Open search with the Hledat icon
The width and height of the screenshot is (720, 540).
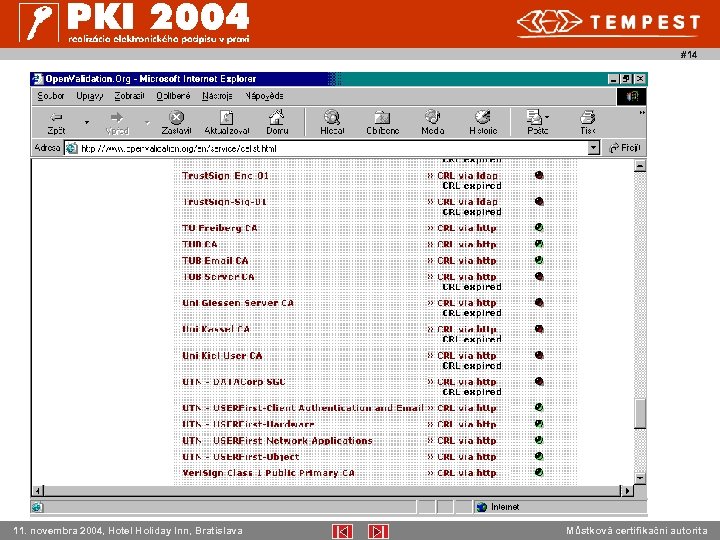click(x=332, y=122)
